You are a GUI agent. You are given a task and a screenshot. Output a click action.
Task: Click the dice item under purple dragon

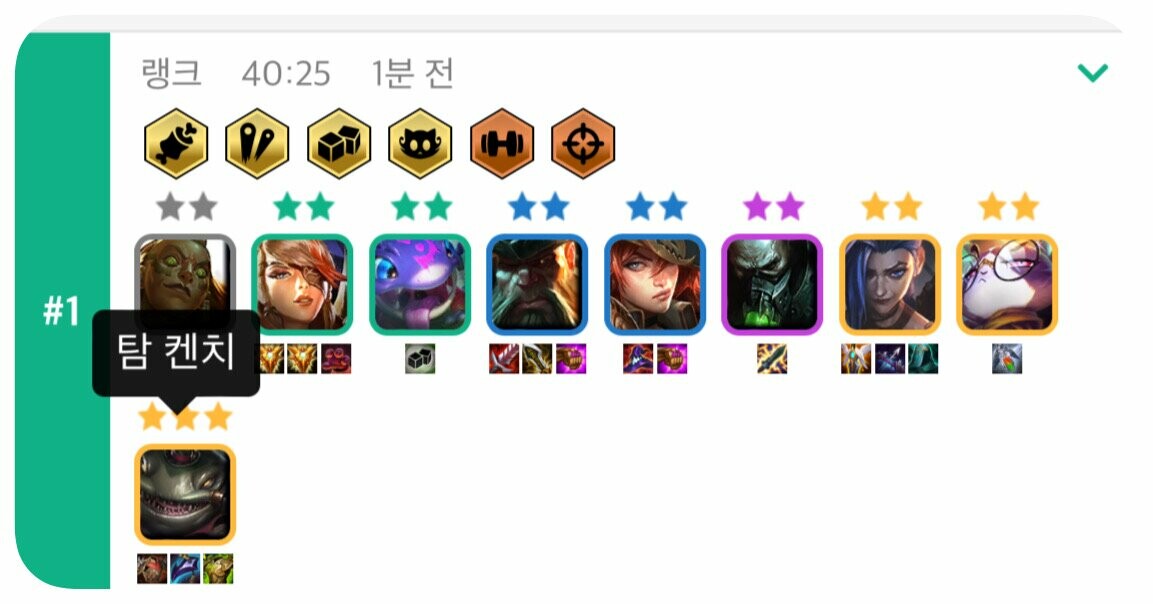click(420, 359)
